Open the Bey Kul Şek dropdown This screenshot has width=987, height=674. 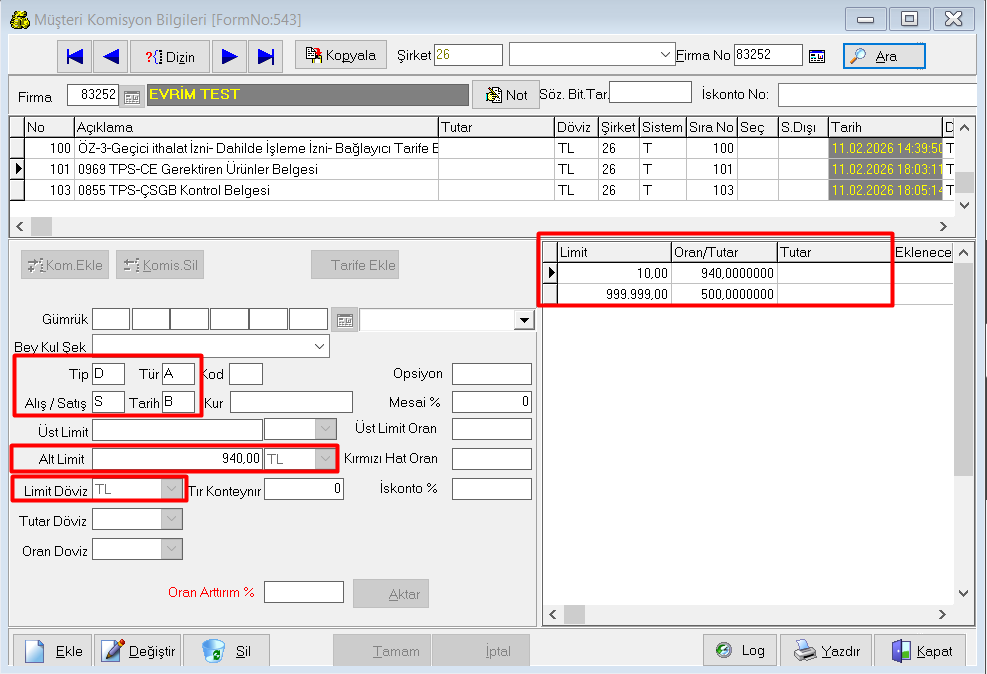point(319,346)
